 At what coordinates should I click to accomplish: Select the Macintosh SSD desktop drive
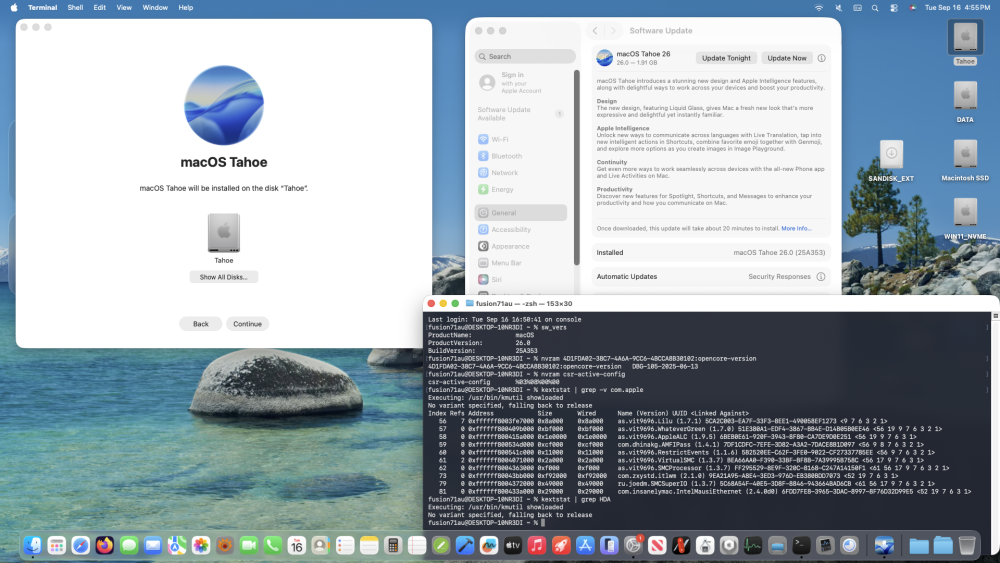pyautogui.click(x=965, y=161)
